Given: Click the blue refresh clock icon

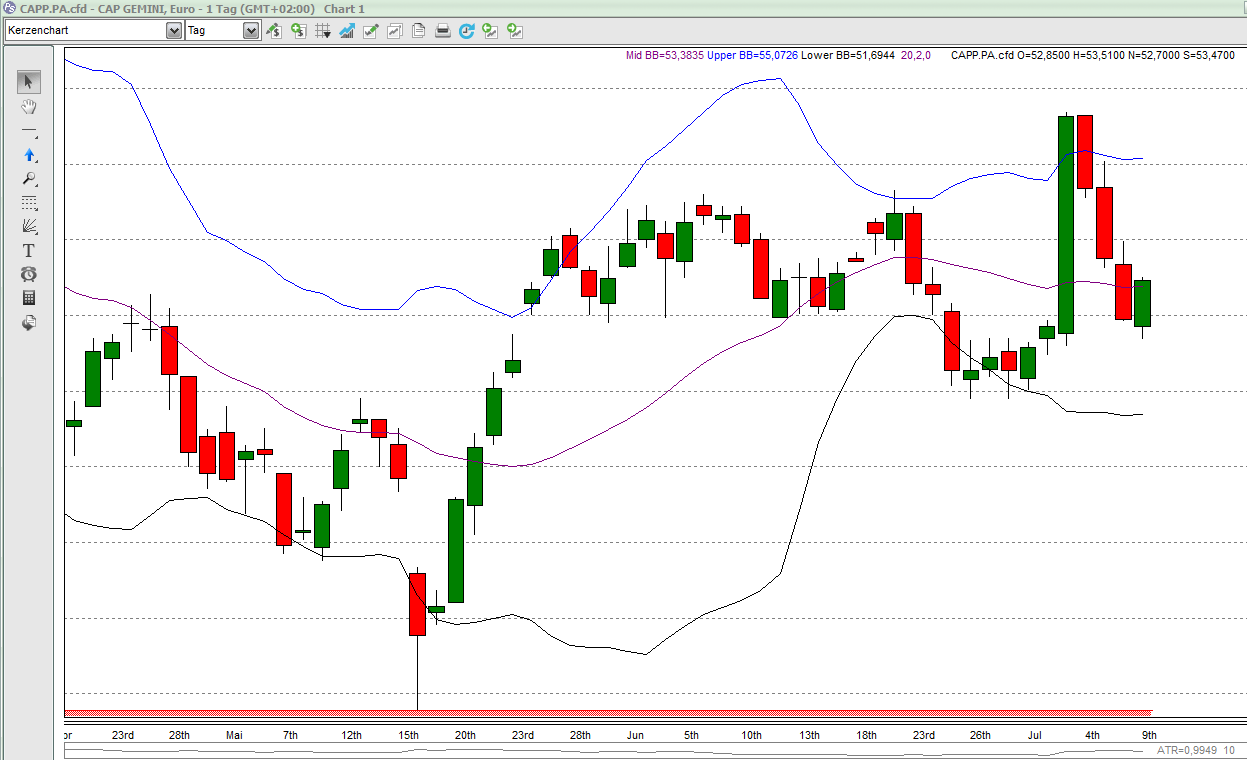Looking at the screenshot, I should (467, 31).
